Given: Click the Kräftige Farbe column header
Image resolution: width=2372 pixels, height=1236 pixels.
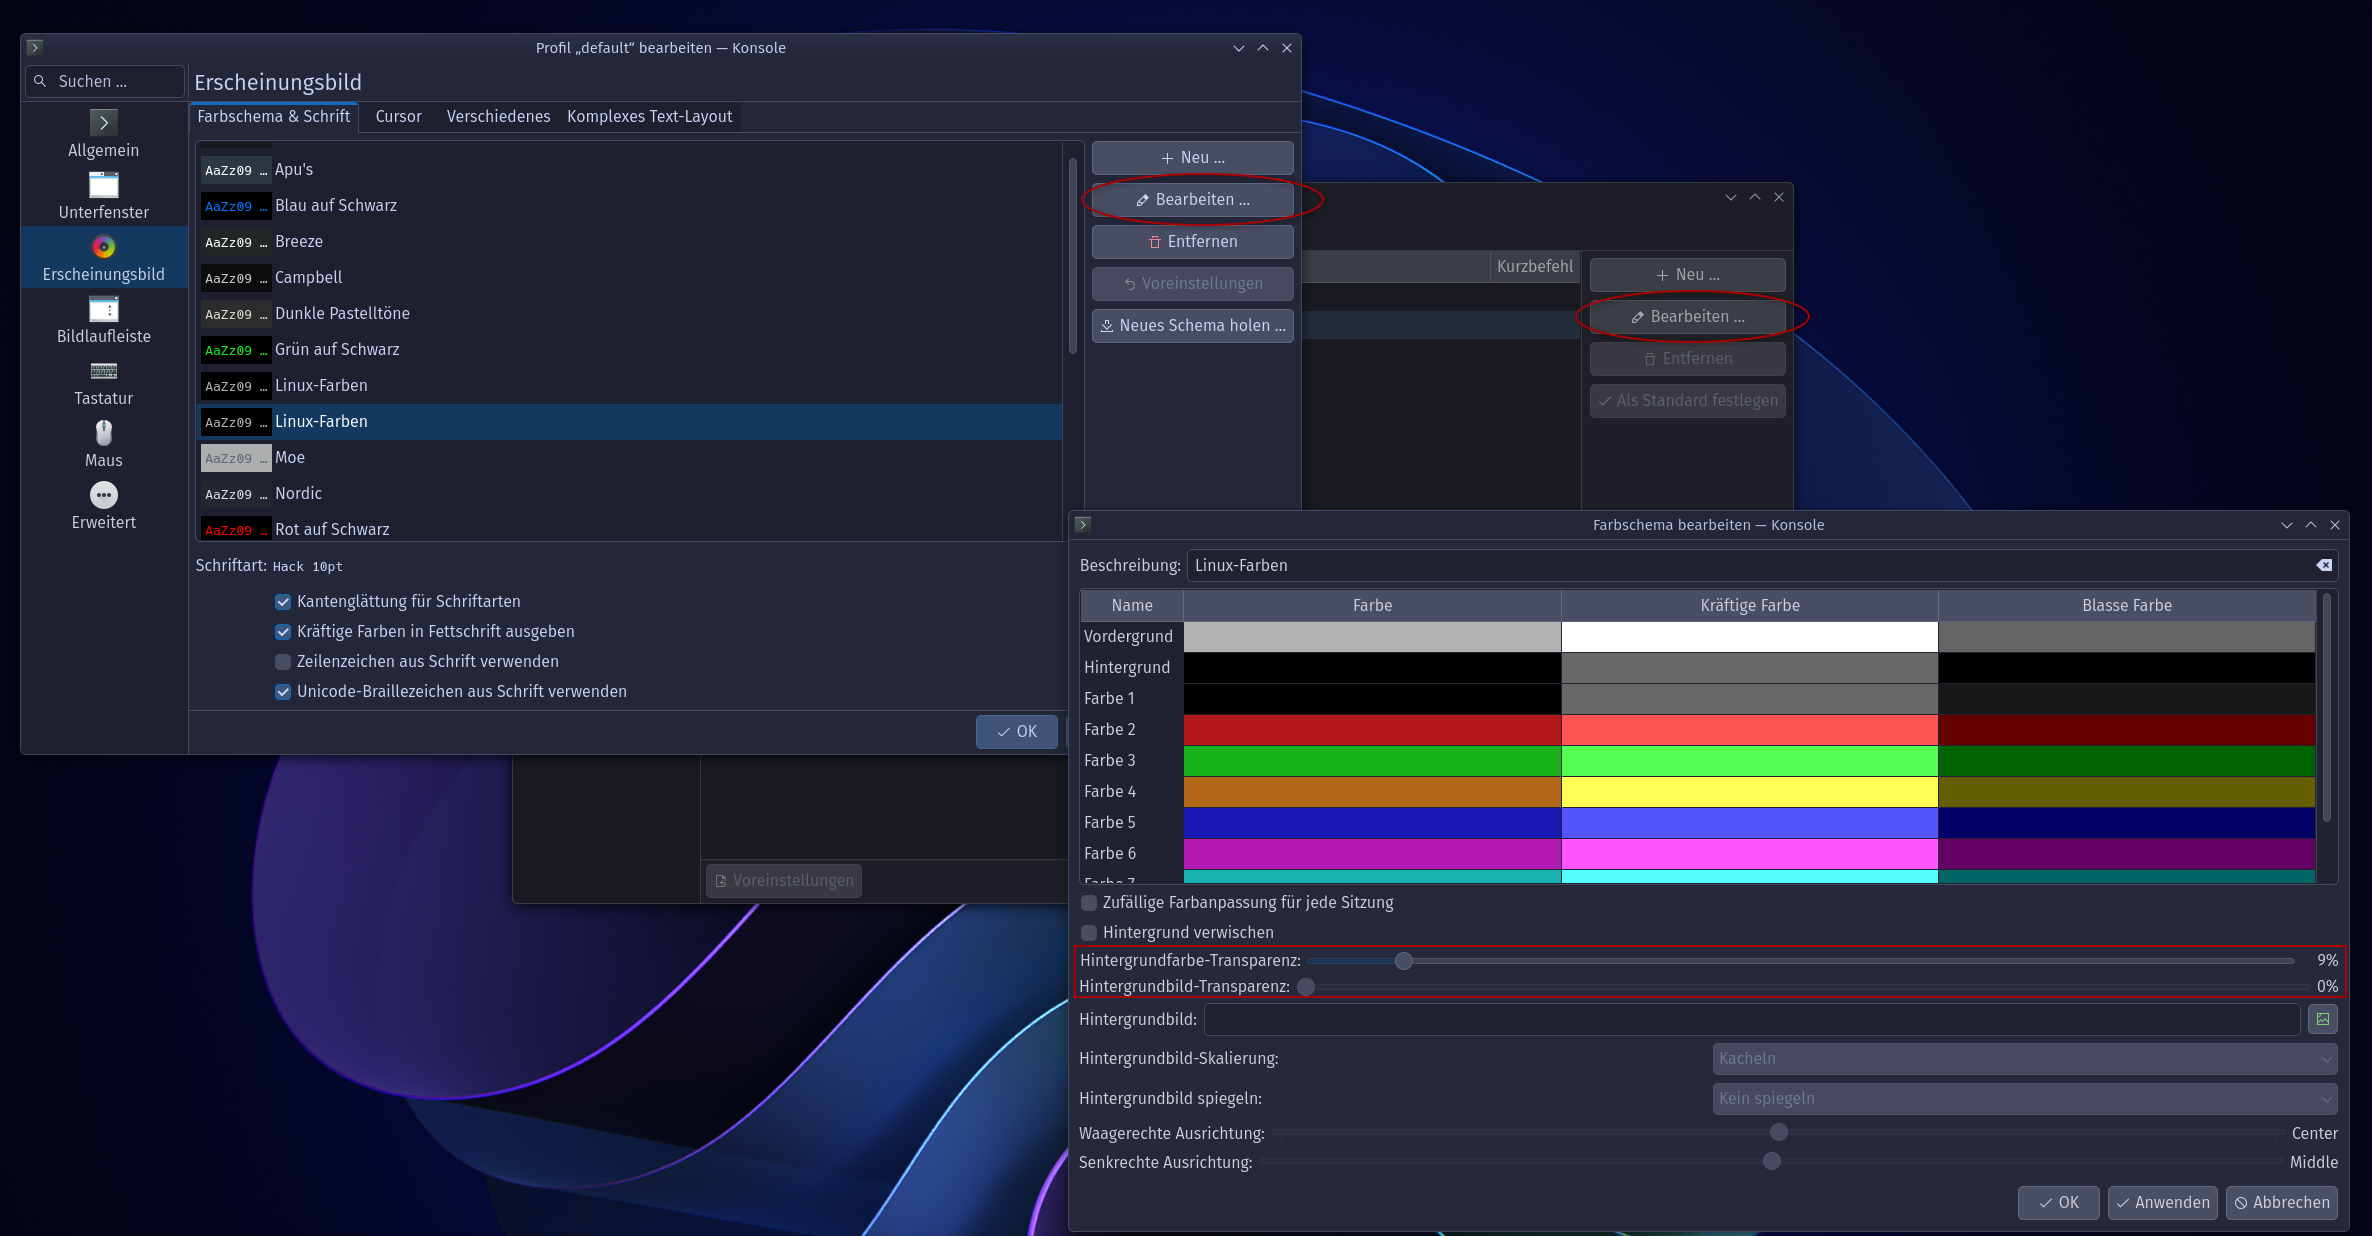Looking at the screenshot, I should tap(1749, 605).
